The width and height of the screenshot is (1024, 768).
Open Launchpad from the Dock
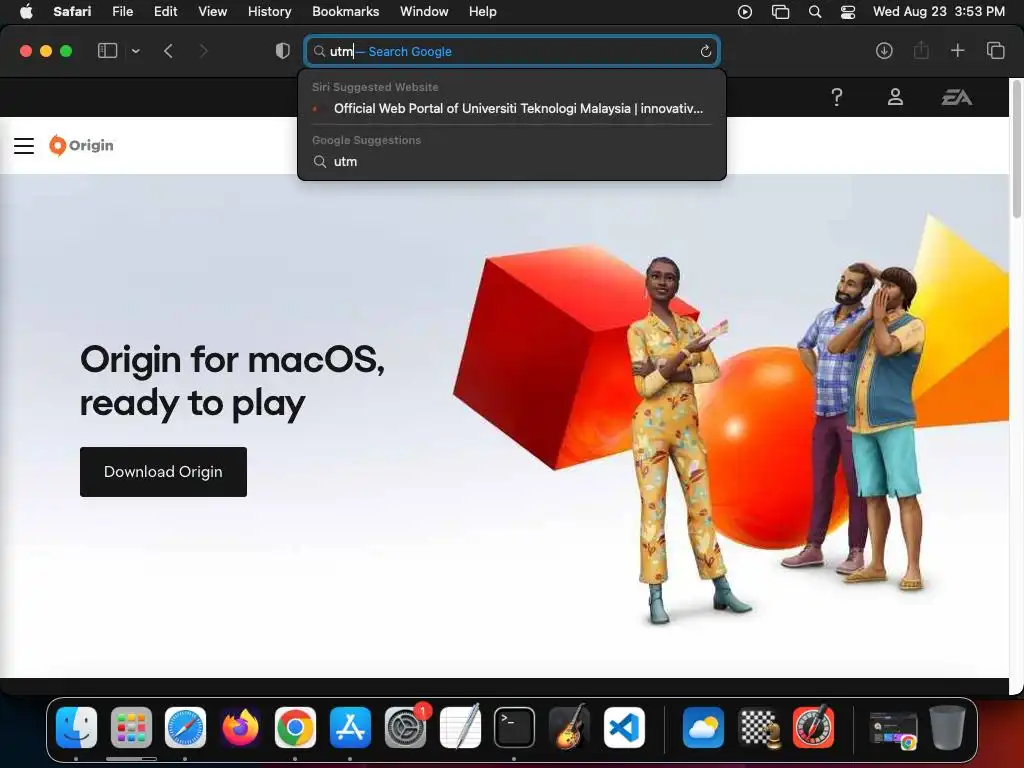pyautogui.click(x=131, y=727)
